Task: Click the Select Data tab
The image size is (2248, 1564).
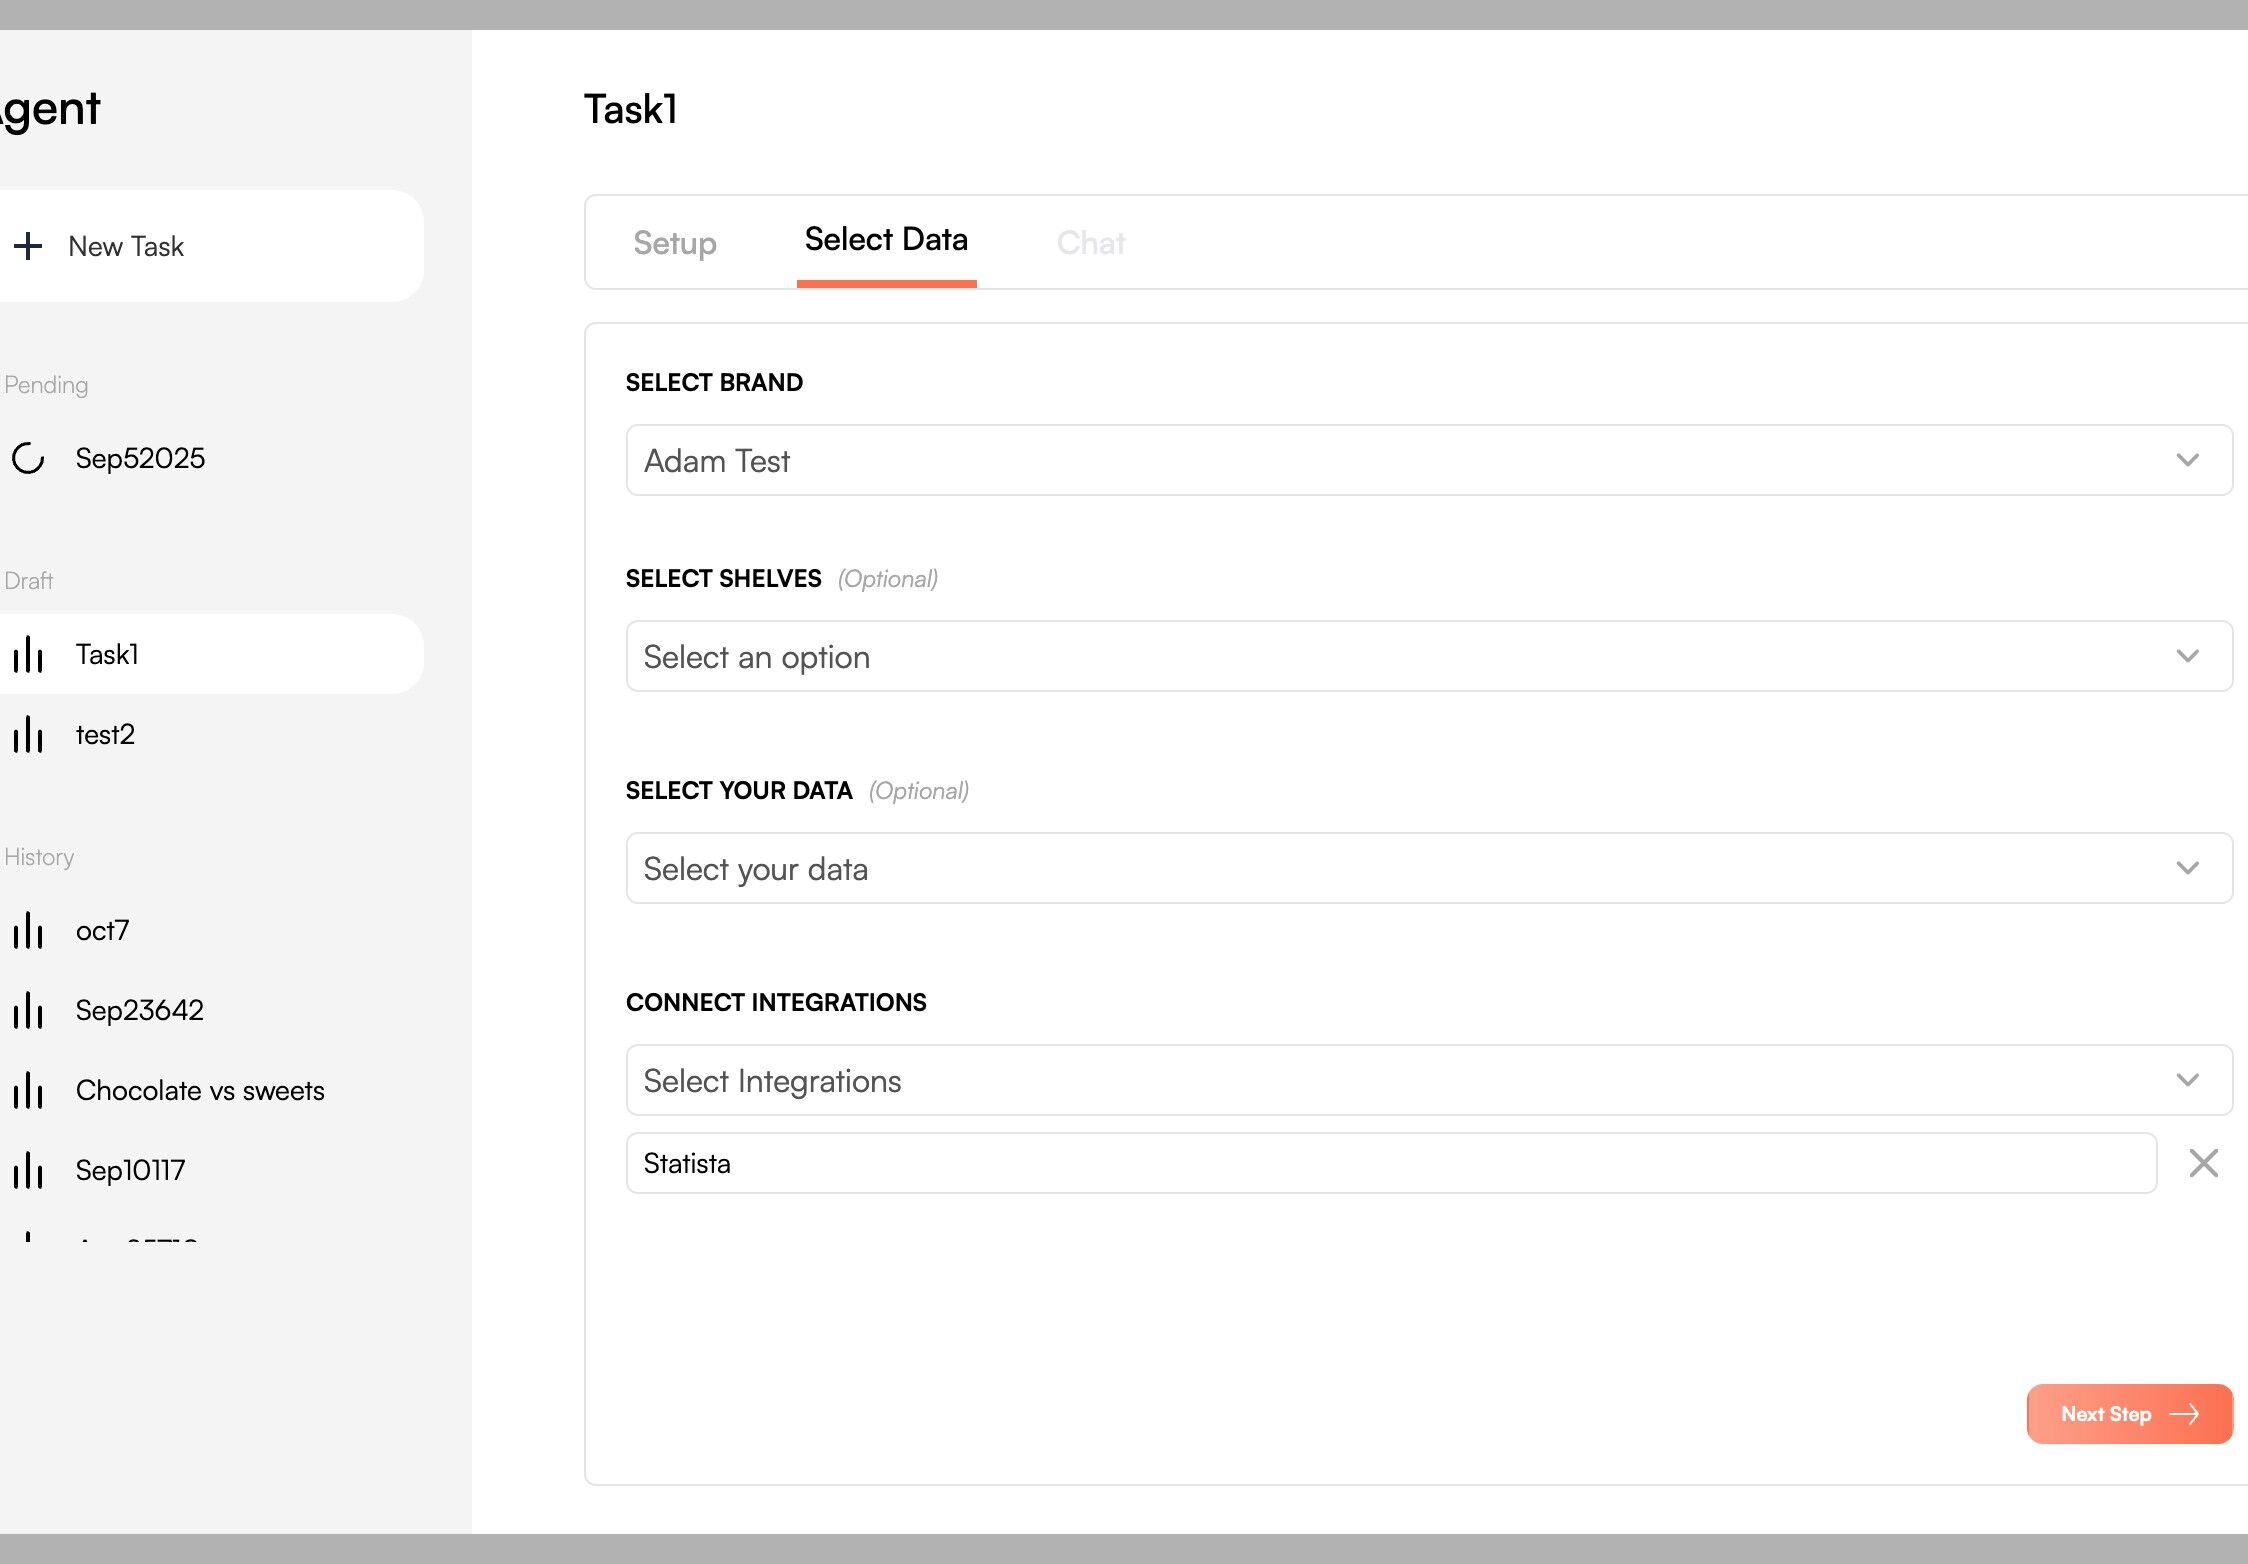Action: (886, 240)
